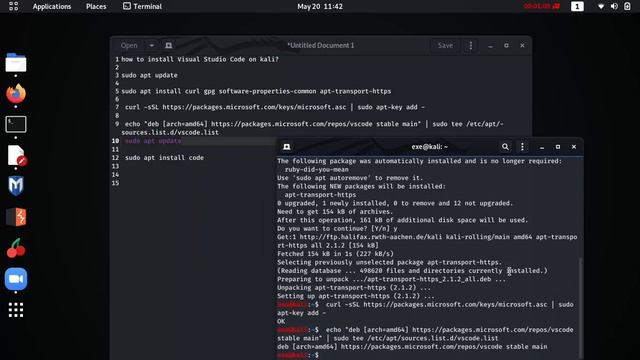Show all applications grid in dock
The width and height of the screenshot is (640, 360).
point(16,310)
